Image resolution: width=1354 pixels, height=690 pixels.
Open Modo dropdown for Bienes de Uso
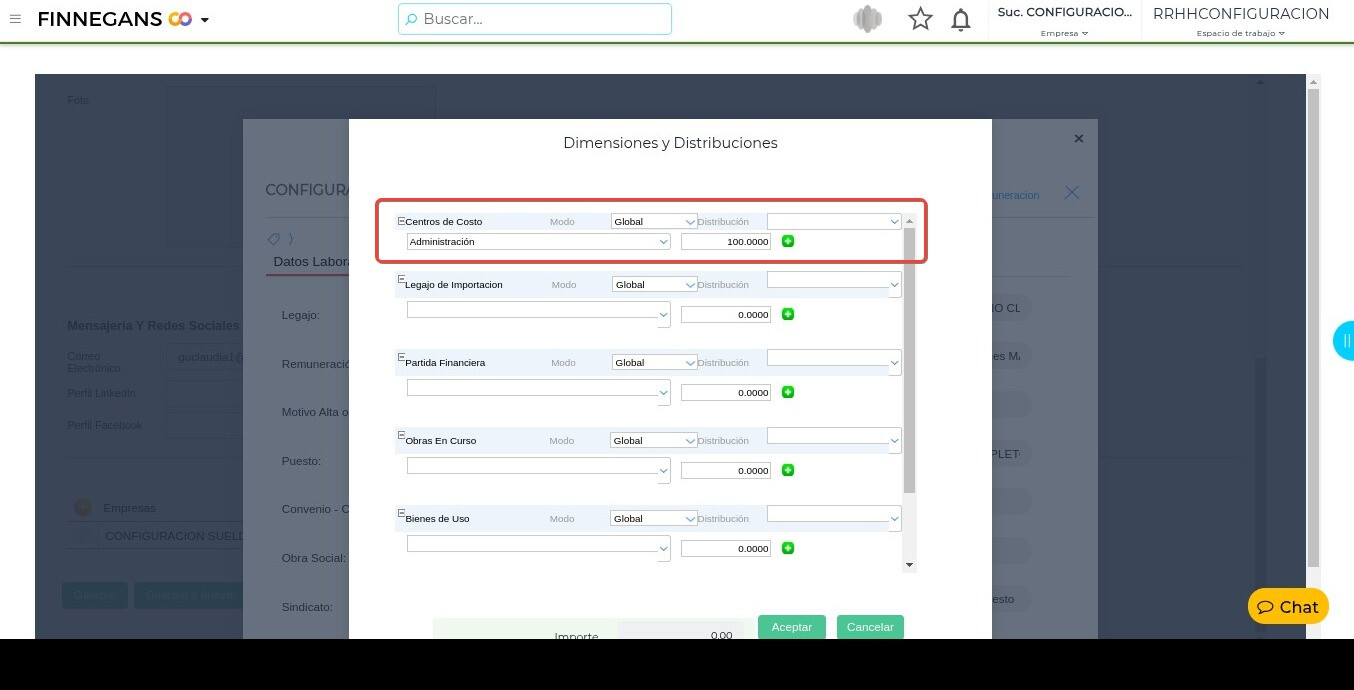coord(653,519)
